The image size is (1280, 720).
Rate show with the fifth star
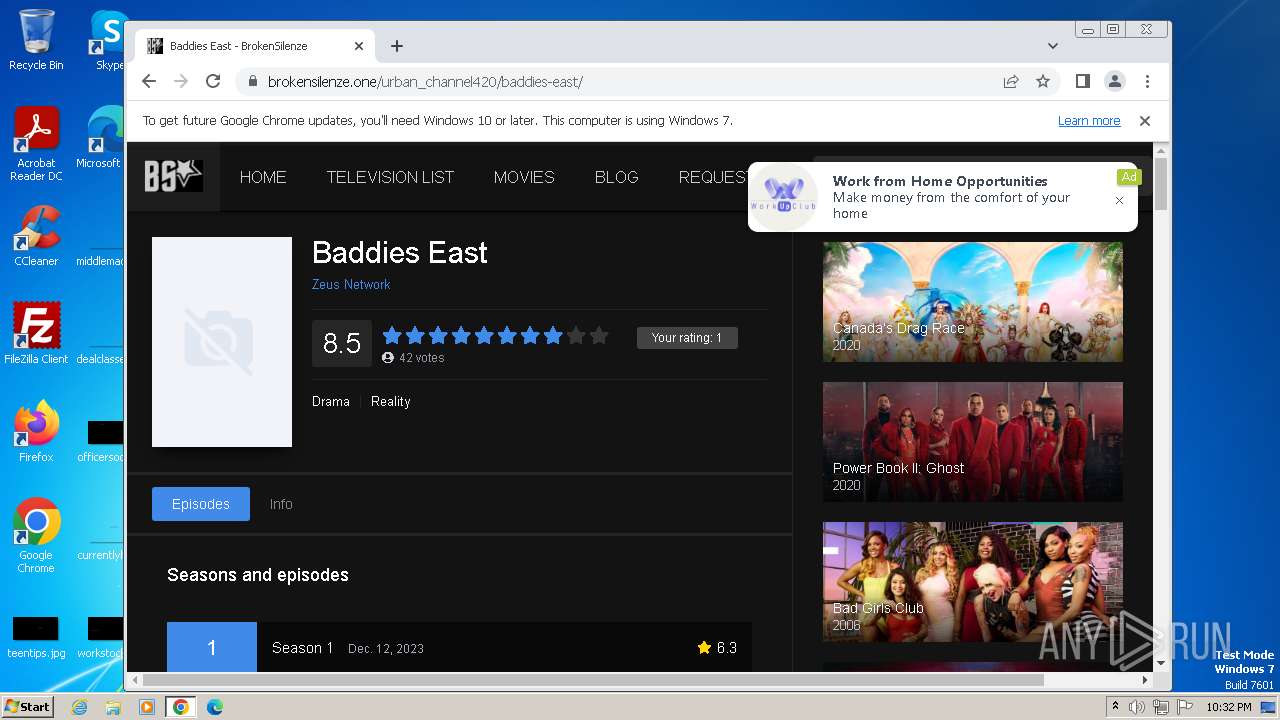[x=484, y=336]
